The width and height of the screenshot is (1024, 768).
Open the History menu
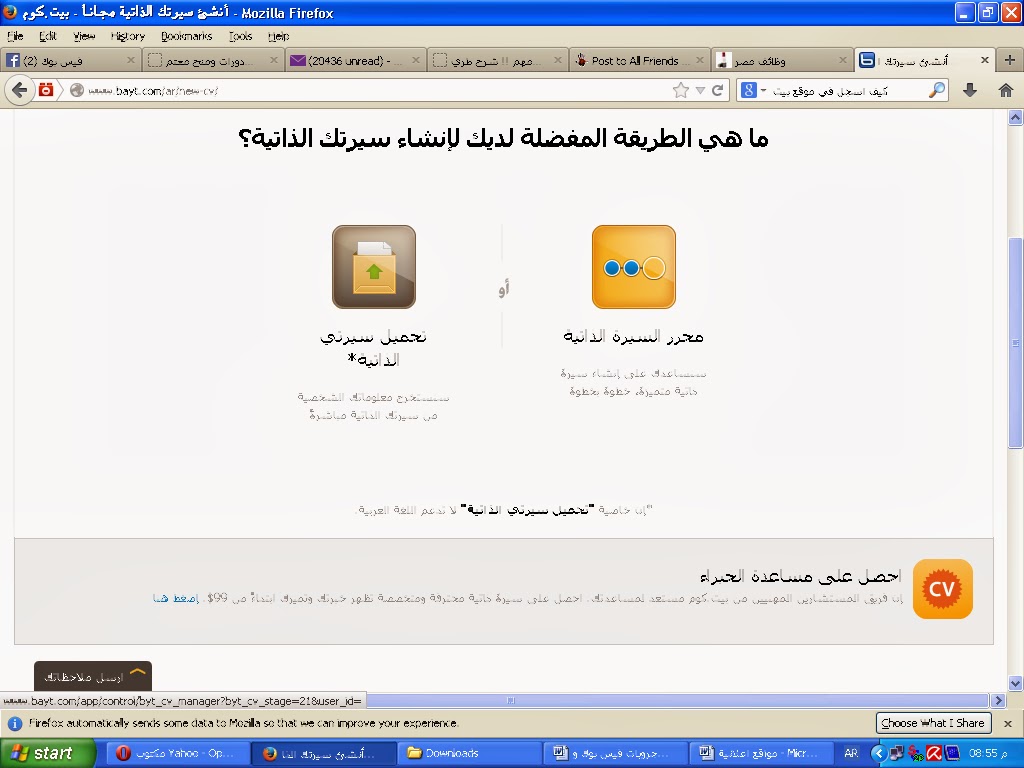(127, 37)
